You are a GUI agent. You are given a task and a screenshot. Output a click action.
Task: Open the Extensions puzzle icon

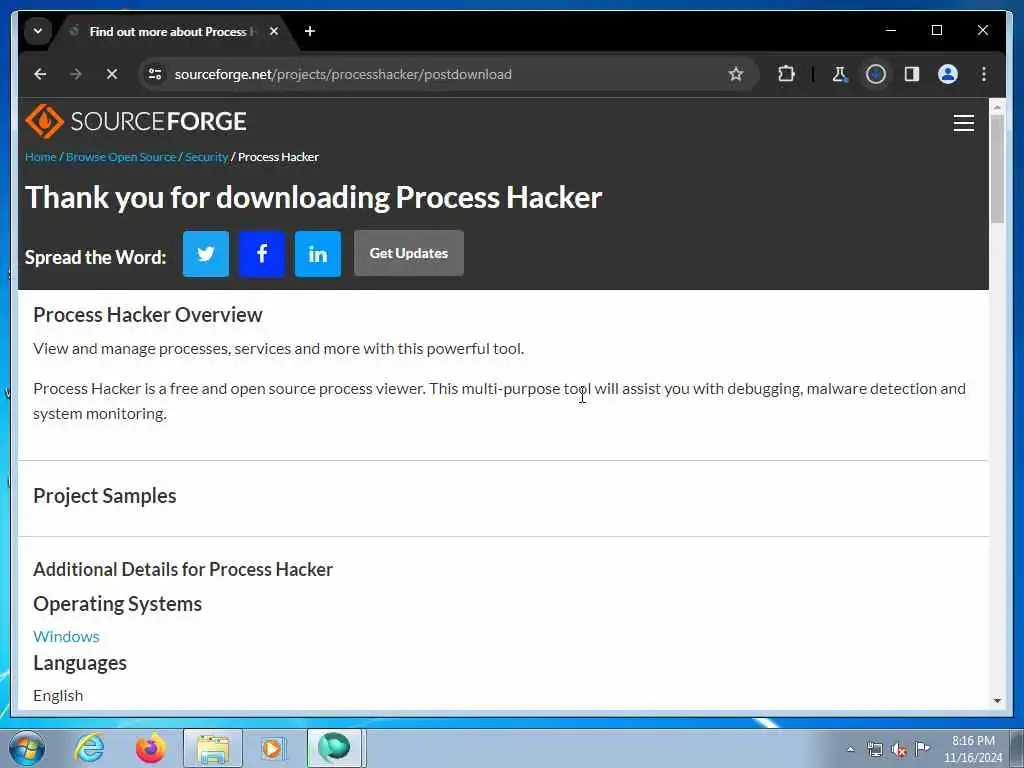pyautogui.click(x=786, y=74)
